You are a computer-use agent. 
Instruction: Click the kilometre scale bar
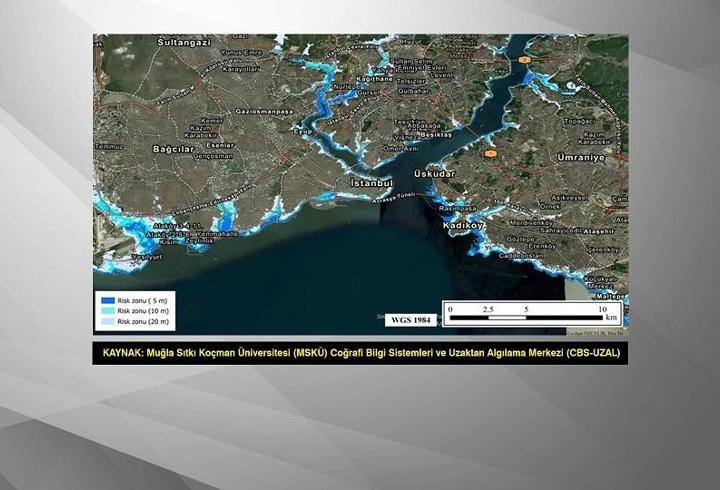[x=533, y=313]
